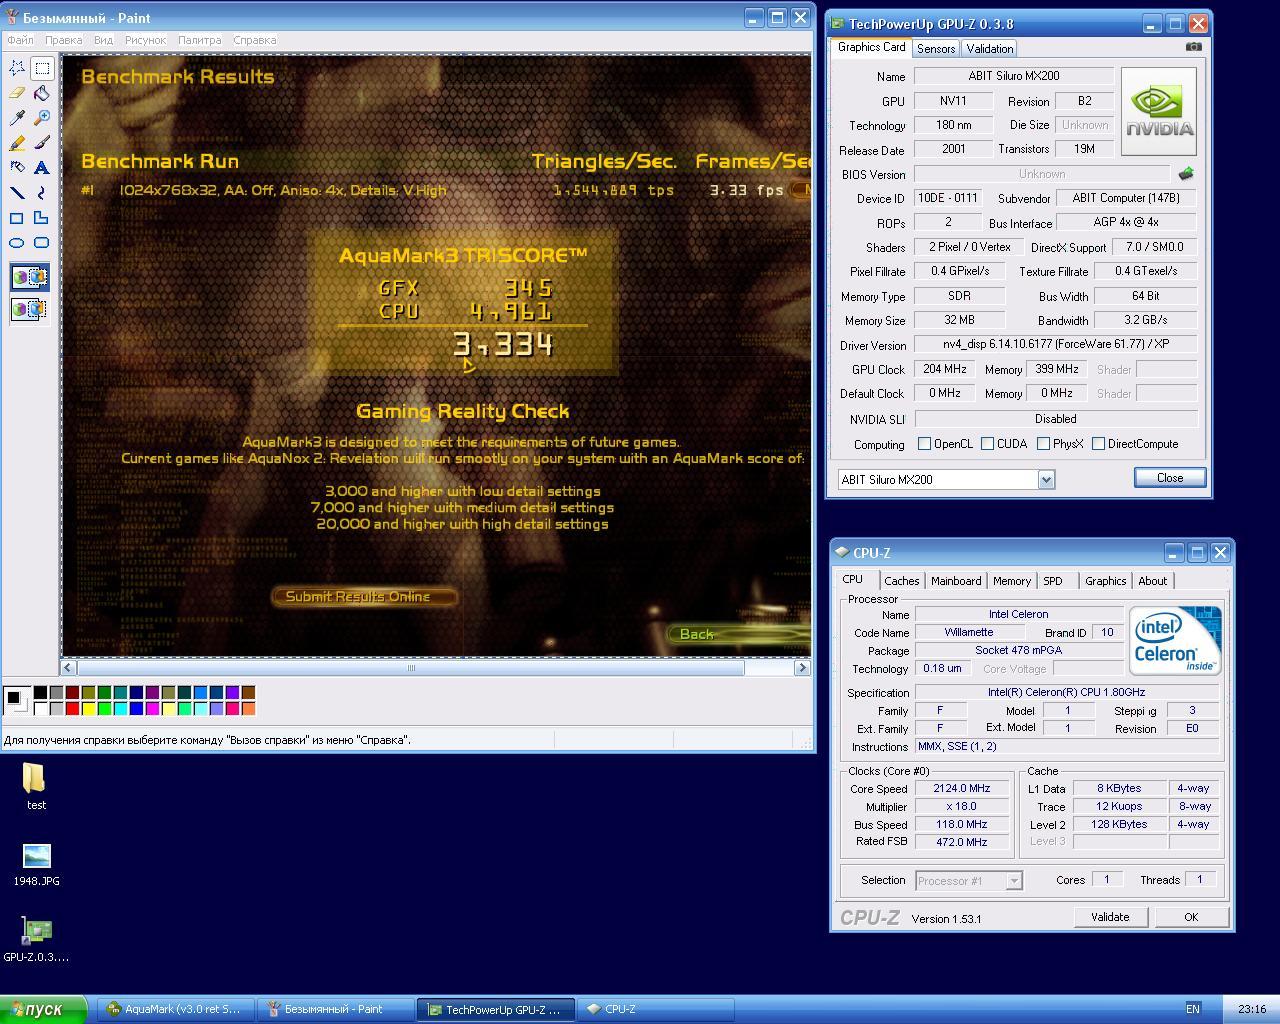This screenshot has height=1024, width=1280.
Task: Toggle the CUDA checkbox
Action: point(987,444)
